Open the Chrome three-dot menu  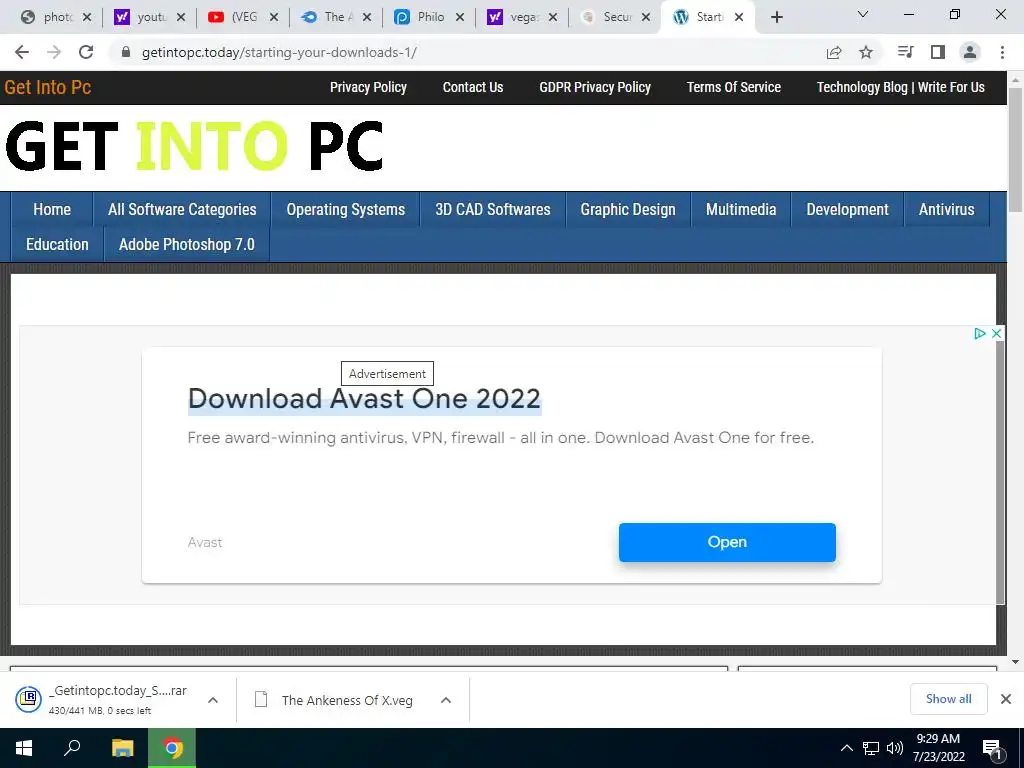coord(1002,52)
